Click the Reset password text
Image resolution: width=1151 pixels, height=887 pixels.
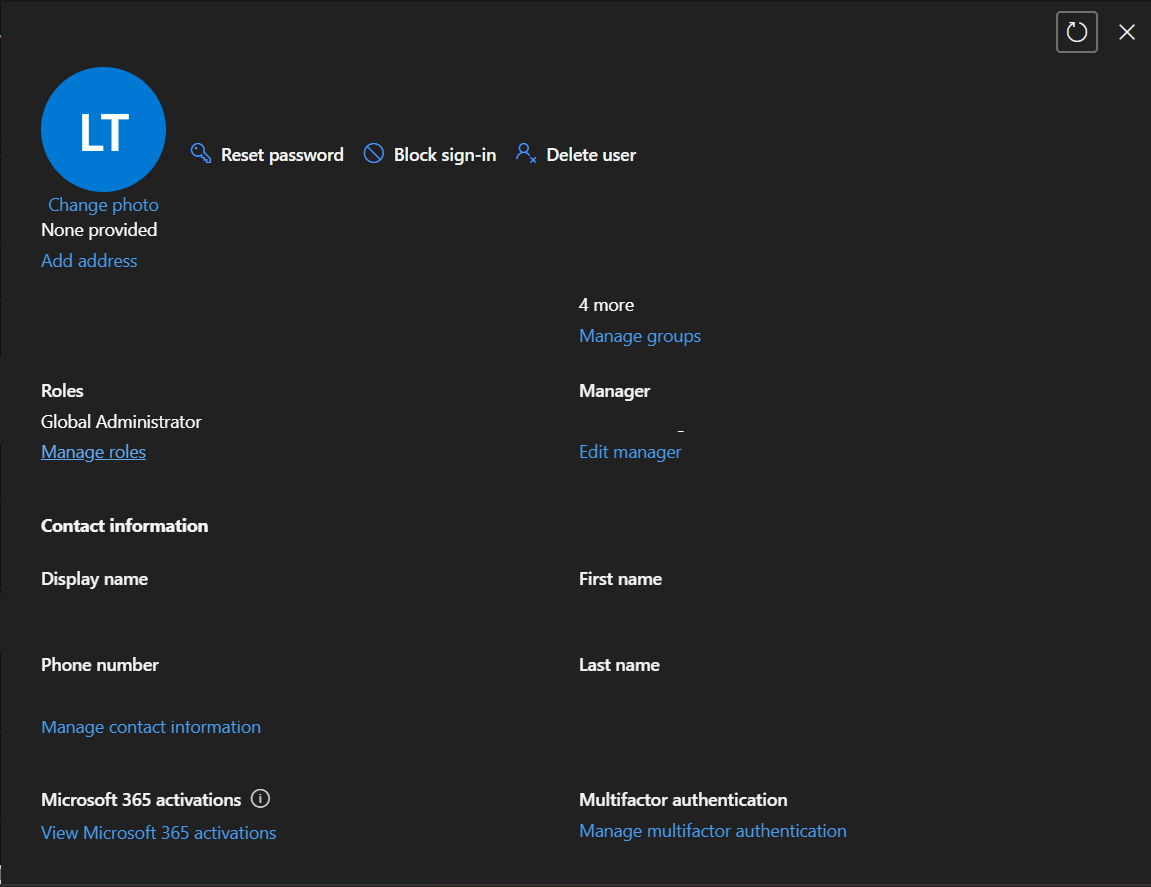coord(282,155)
